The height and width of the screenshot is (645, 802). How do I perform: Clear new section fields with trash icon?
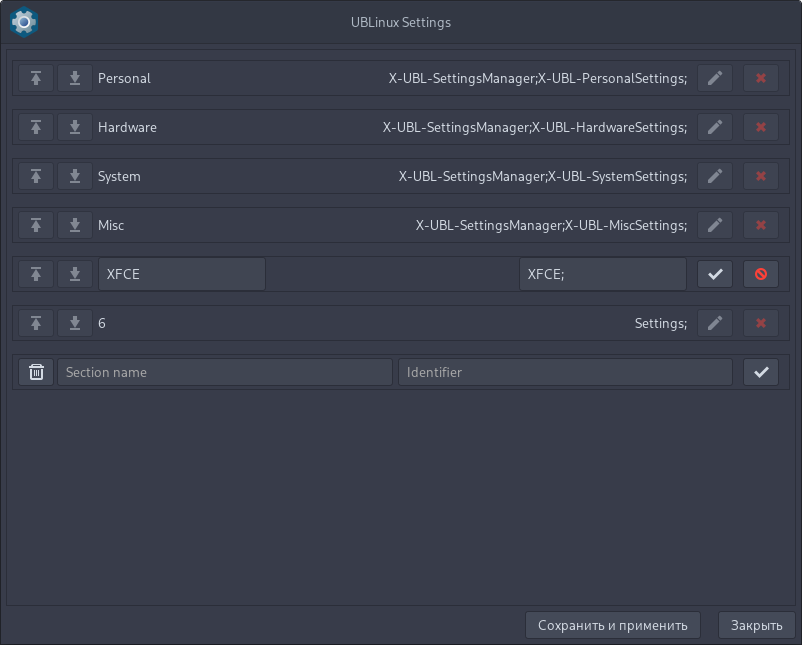coord(36,372)
